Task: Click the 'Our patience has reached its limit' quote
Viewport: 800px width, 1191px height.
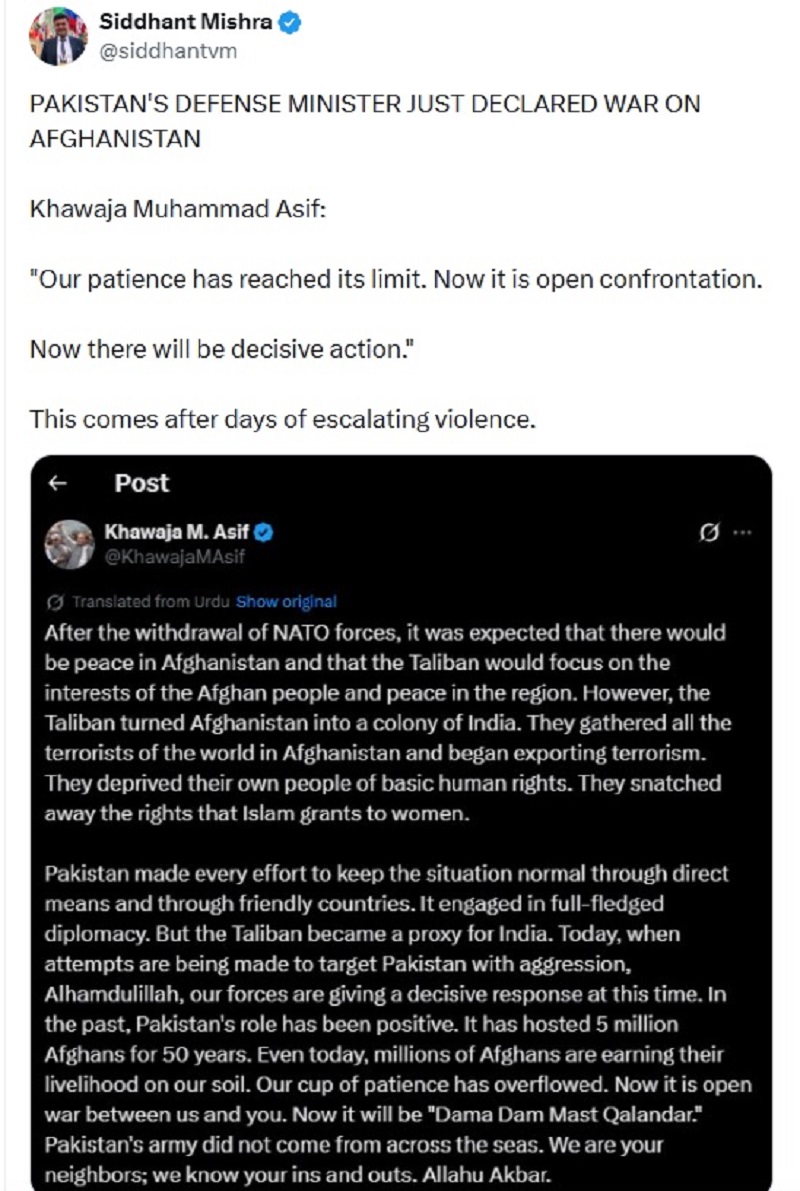Action: [x=395, y=279]
